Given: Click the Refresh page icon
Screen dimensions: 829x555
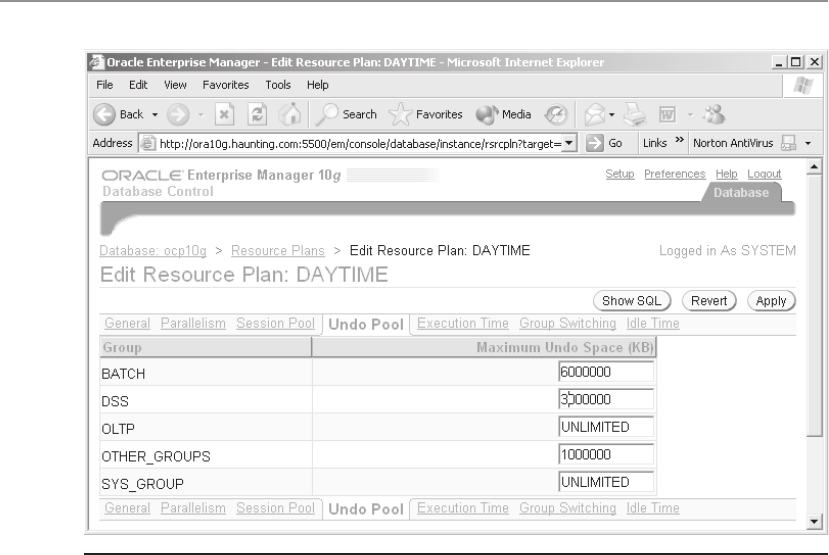Looking at the screenshot, I should (257, 115).
